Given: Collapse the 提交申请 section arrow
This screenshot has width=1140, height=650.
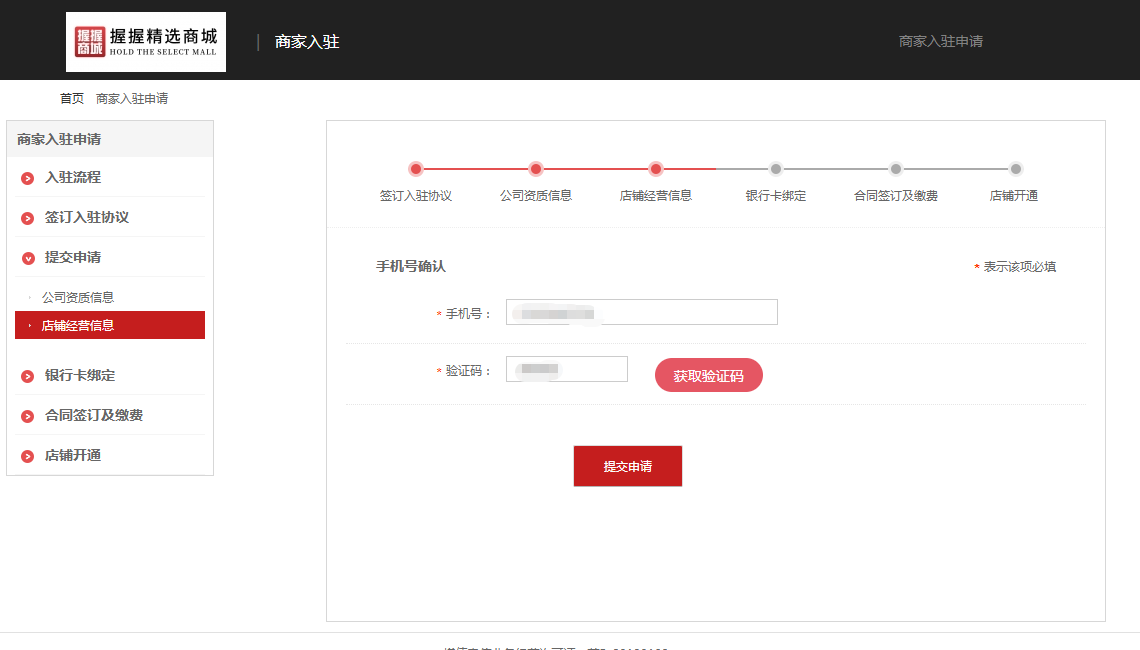Looking at the screenshot, I should [28, 258].
